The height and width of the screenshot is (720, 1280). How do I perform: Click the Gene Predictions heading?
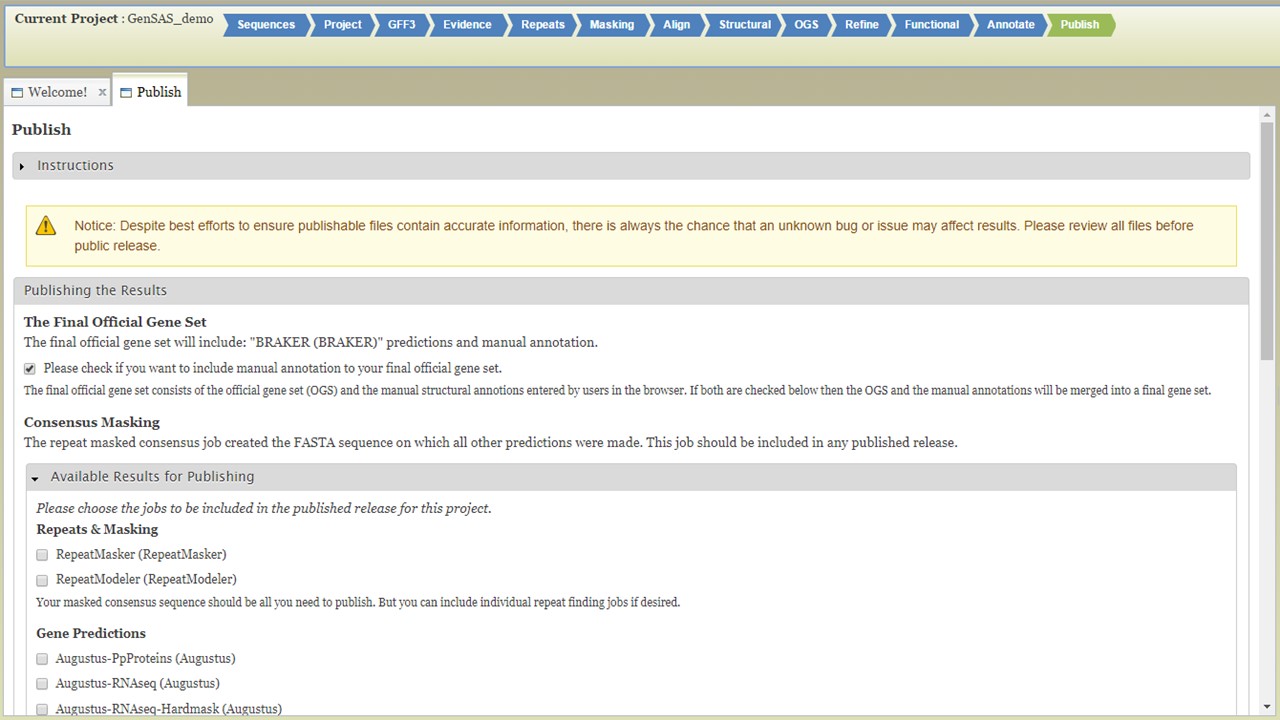91,633
